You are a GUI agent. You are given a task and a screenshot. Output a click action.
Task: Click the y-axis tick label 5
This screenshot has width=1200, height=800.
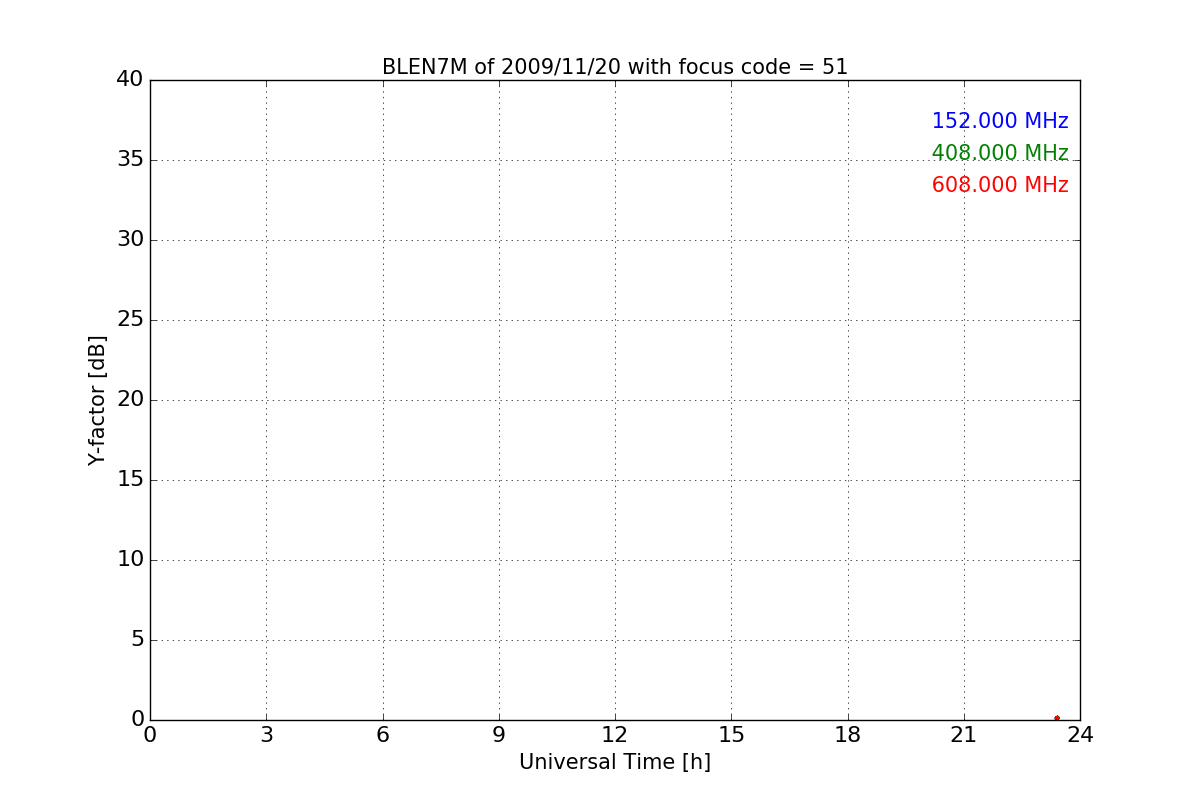[137, 639]
